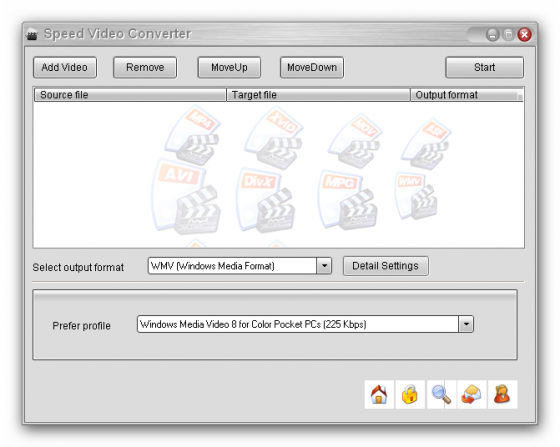Click the MoveUp button
Image resolution: width=560 pixels, height=447 pixels.
[229, 67]
